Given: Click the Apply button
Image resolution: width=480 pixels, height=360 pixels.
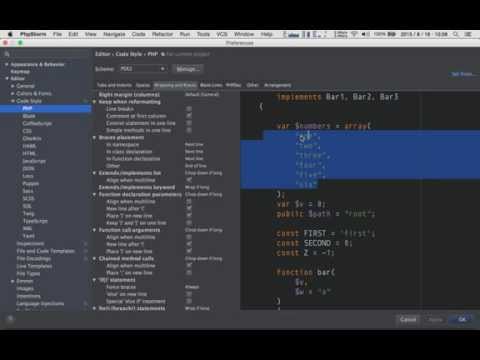Looking at the screenshot, I should tap(435, 319).
